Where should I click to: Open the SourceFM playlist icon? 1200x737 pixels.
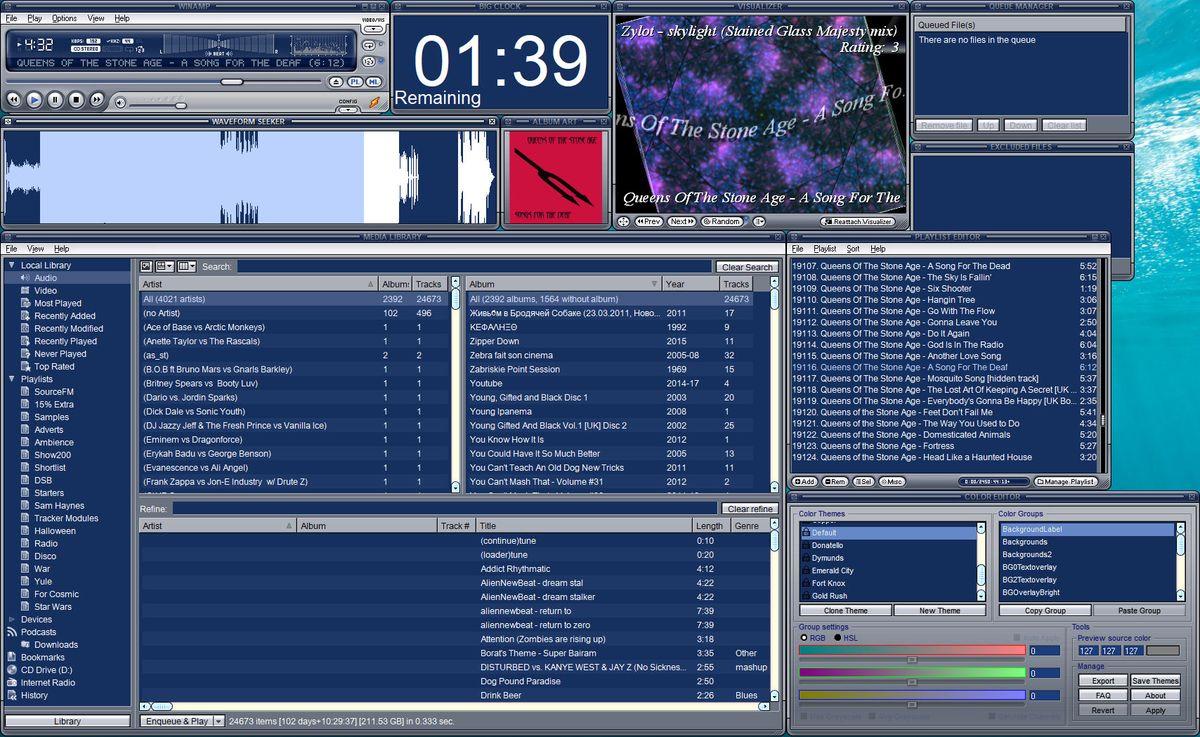tap(25, 392)
